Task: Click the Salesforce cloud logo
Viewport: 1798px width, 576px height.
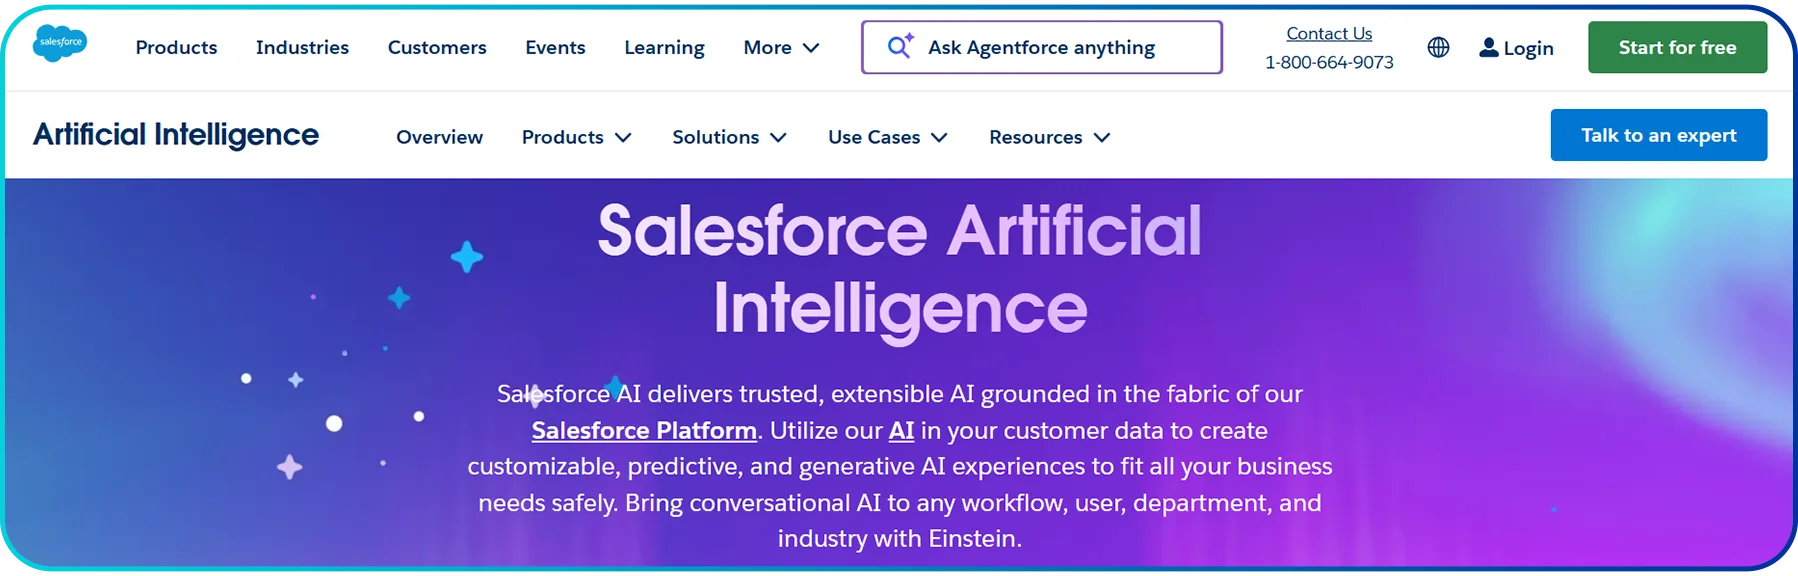Action: (x=60, y=44)
